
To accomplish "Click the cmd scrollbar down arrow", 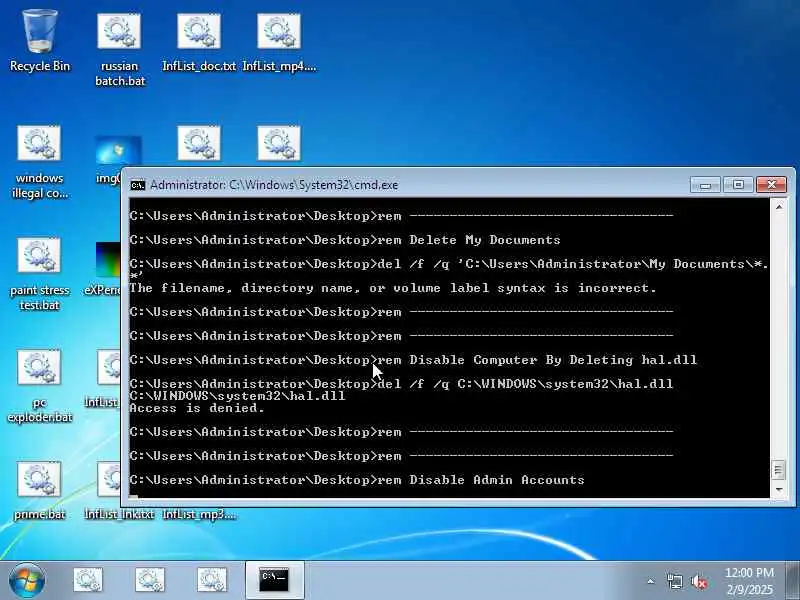I will pos(779,489).
